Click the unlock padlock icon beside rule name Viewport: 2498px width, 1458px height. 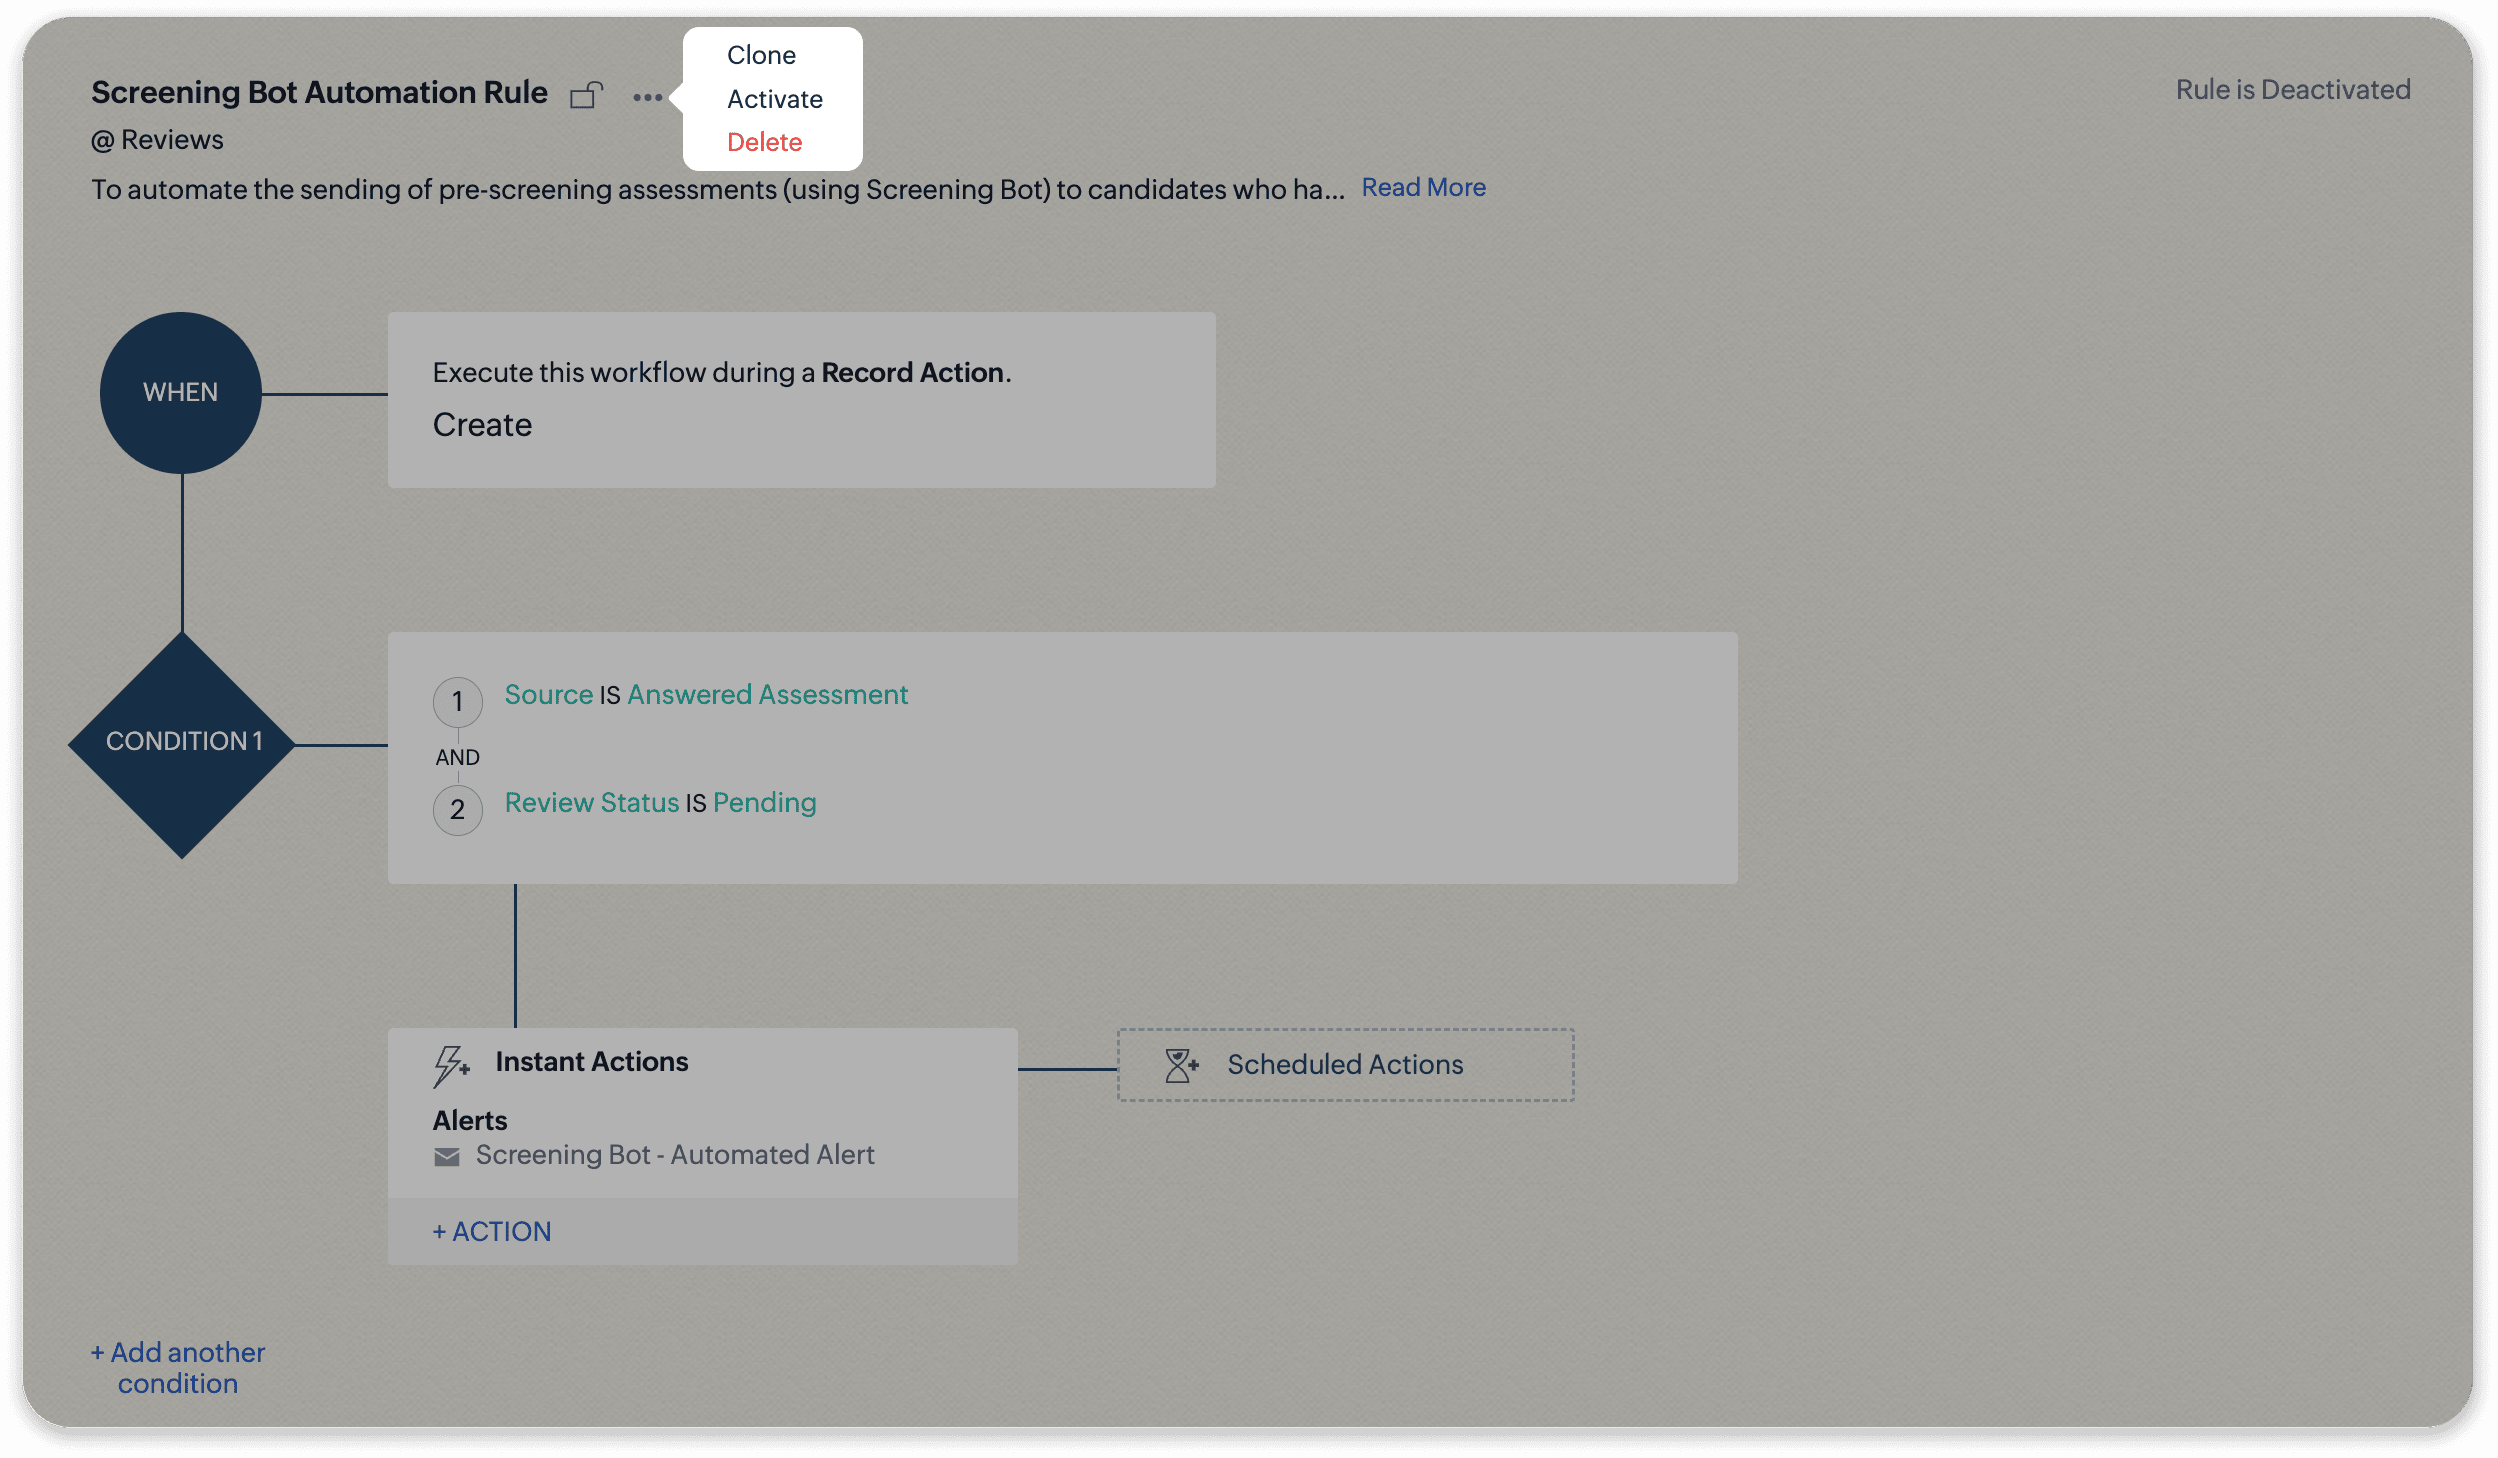pos(587,96)
